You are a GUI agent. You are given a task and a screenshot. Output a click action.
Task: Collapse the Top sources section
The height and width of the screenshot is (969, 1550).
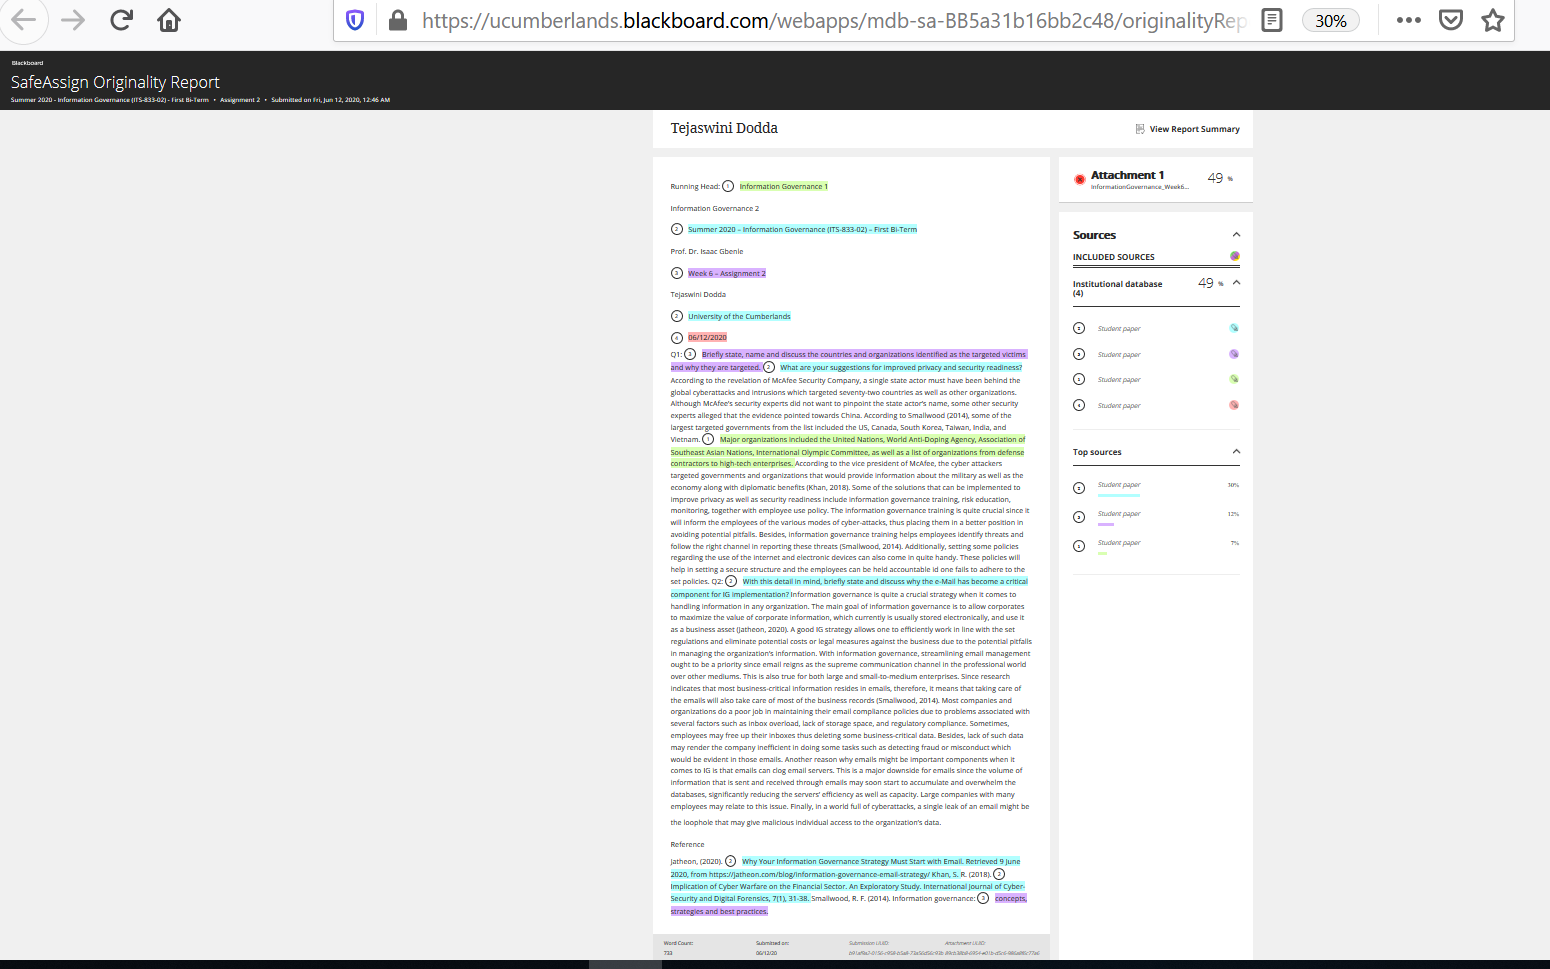[x=1236, y=452]
